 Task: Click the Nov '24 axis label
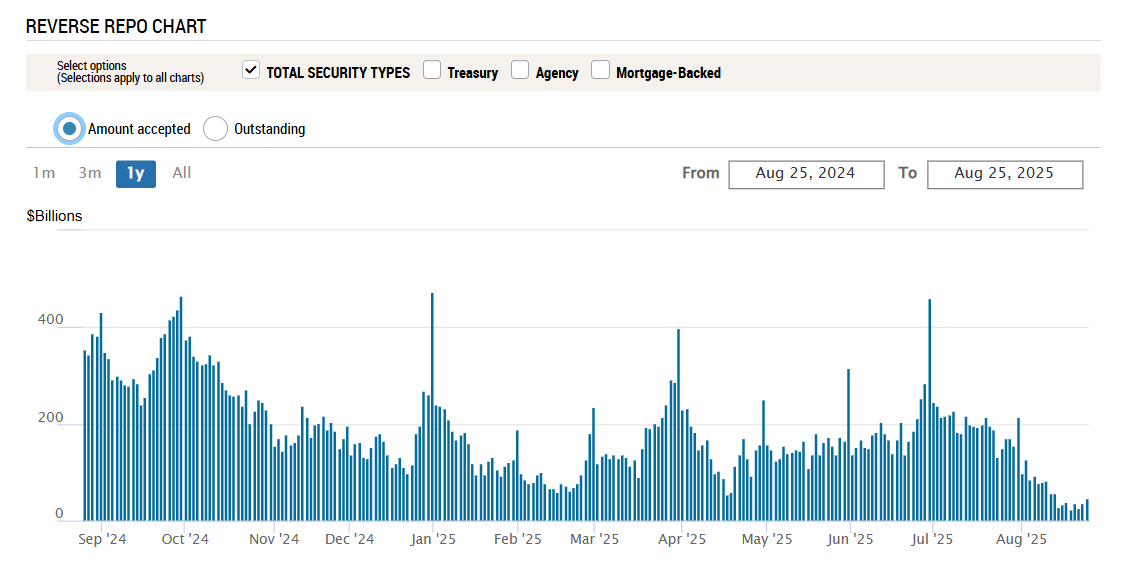click(x=274, y=540)
